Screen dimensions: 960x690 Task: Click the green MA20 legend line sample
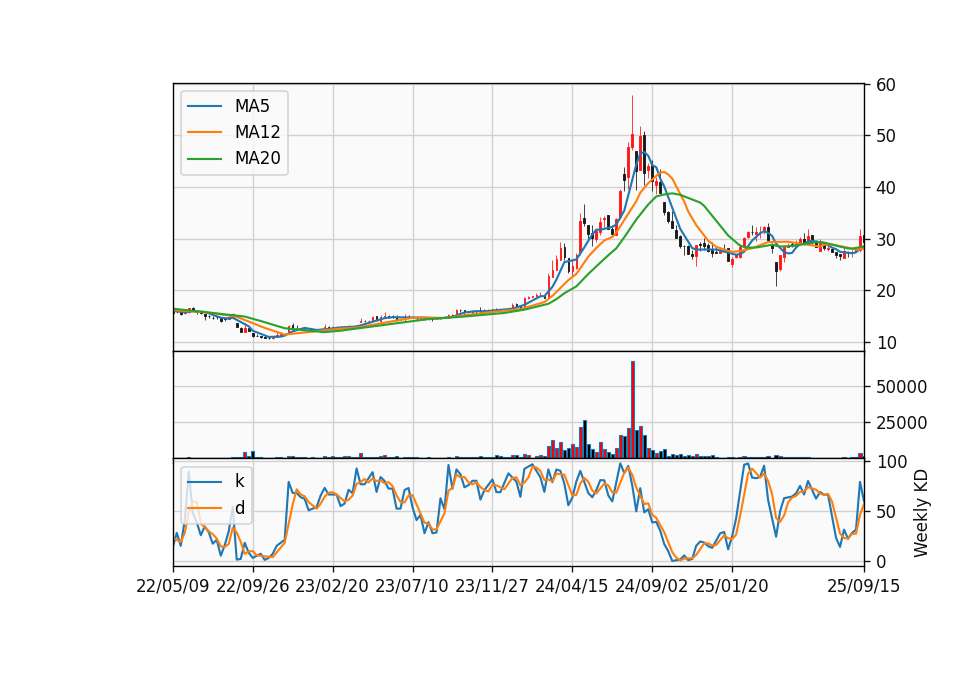[204, 159]
